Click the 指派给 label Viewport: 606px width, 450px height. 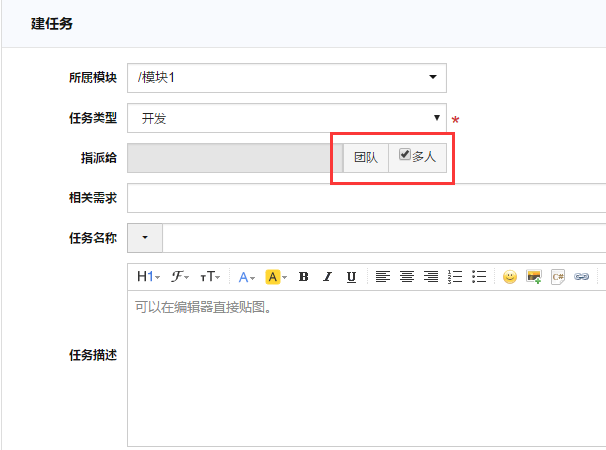[99, 158]
